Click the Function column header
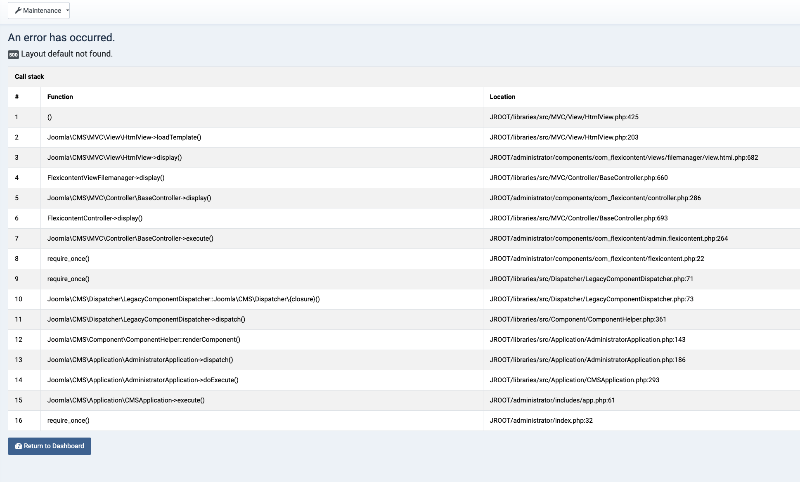800x482 pixels. [60, 97]
